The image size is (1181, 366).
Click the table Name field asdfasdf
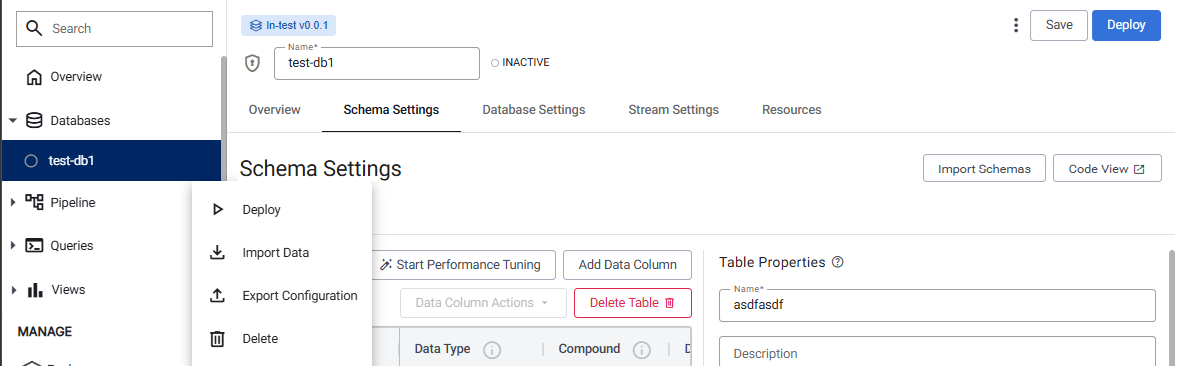point(937,306)
